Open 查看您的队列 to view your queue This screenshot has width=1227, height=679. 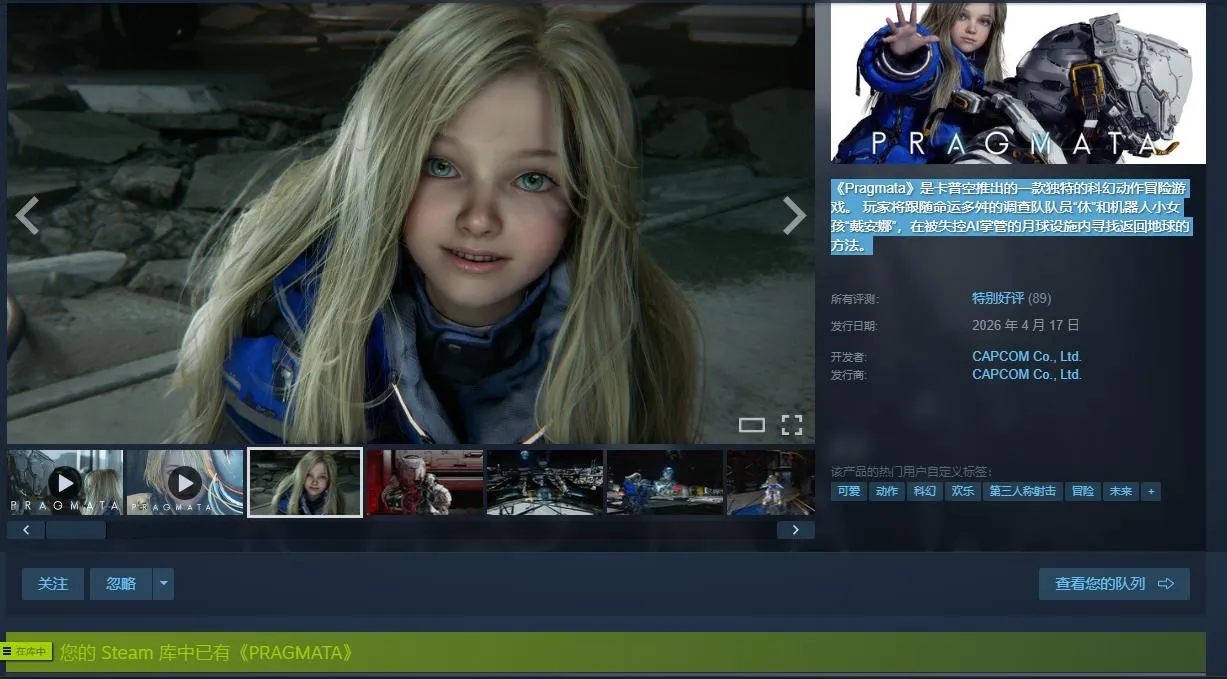(x=1114, y=584)
